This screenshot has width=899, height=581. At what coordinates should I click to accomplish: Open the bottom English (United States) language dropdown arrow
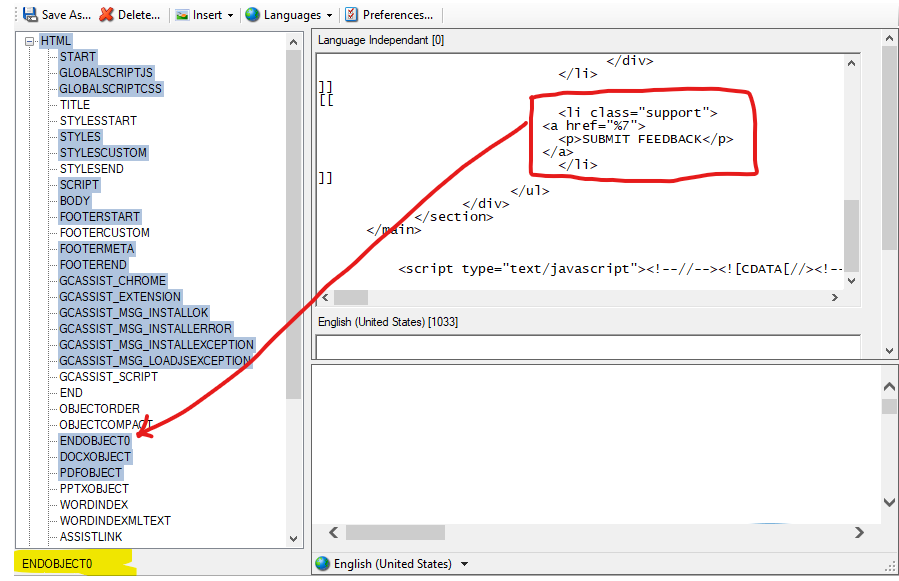click(464, 564)
